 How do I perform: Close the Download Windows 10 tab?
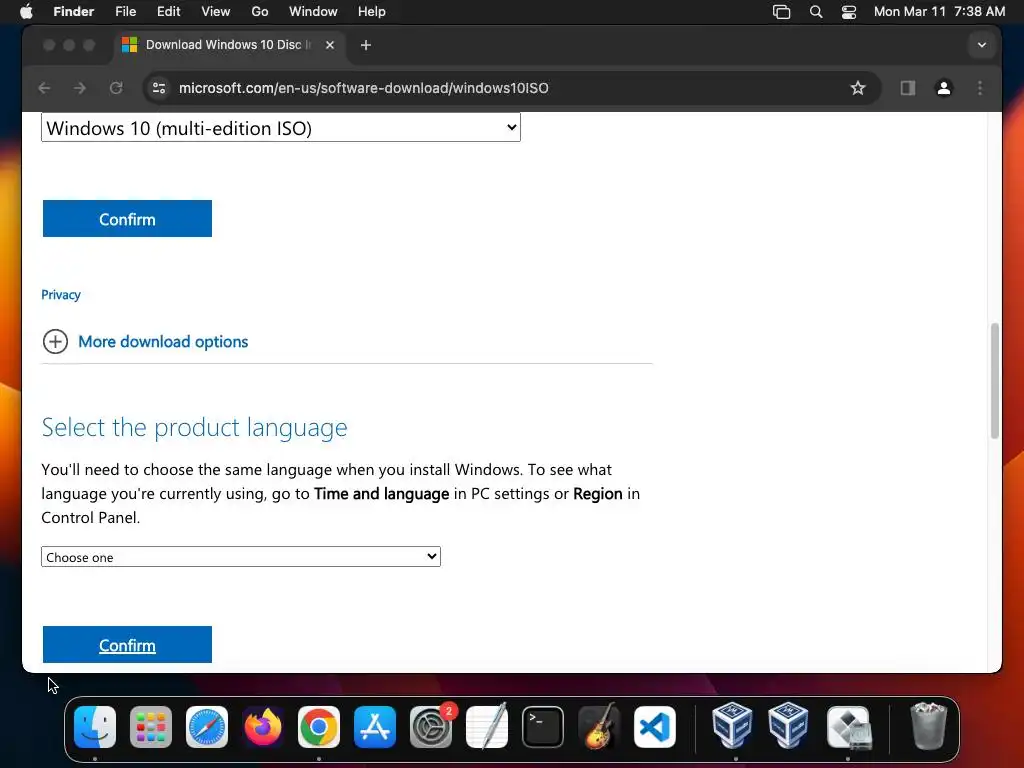[330, 44]
